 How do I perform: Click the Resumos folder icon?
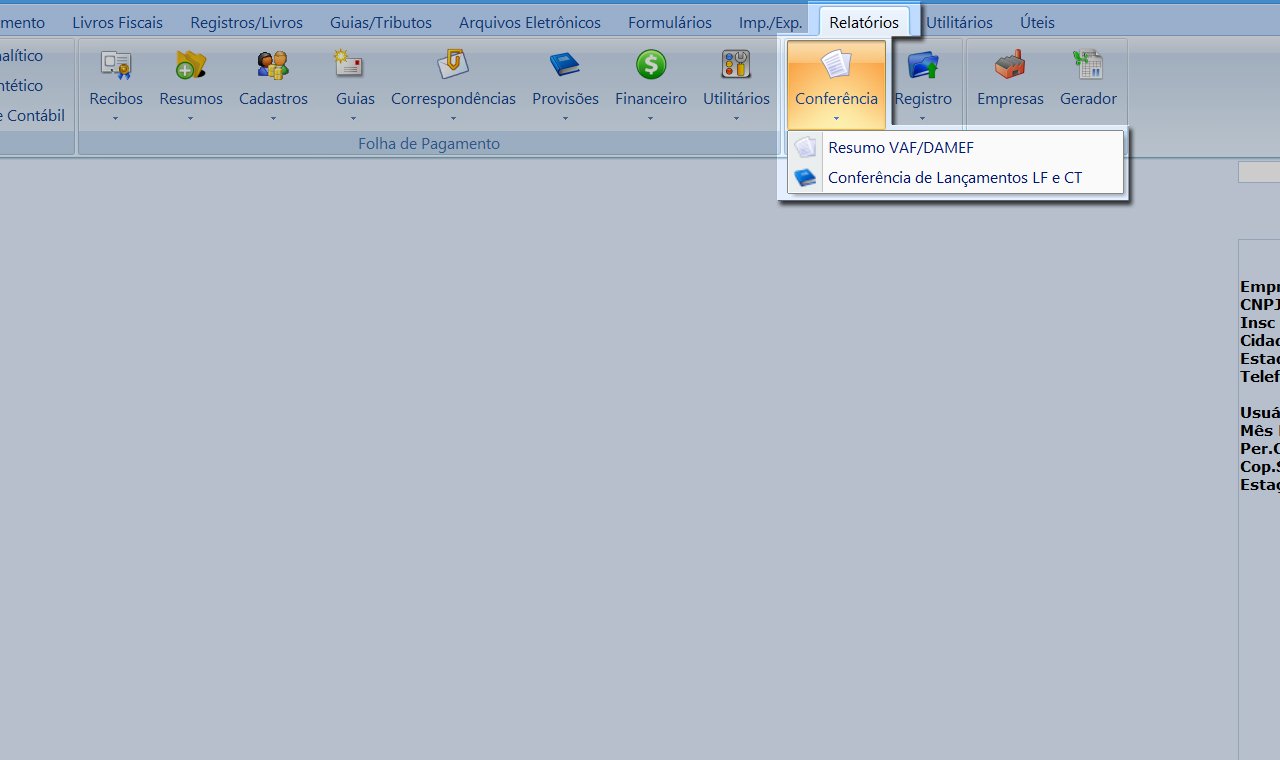(190, 66)
